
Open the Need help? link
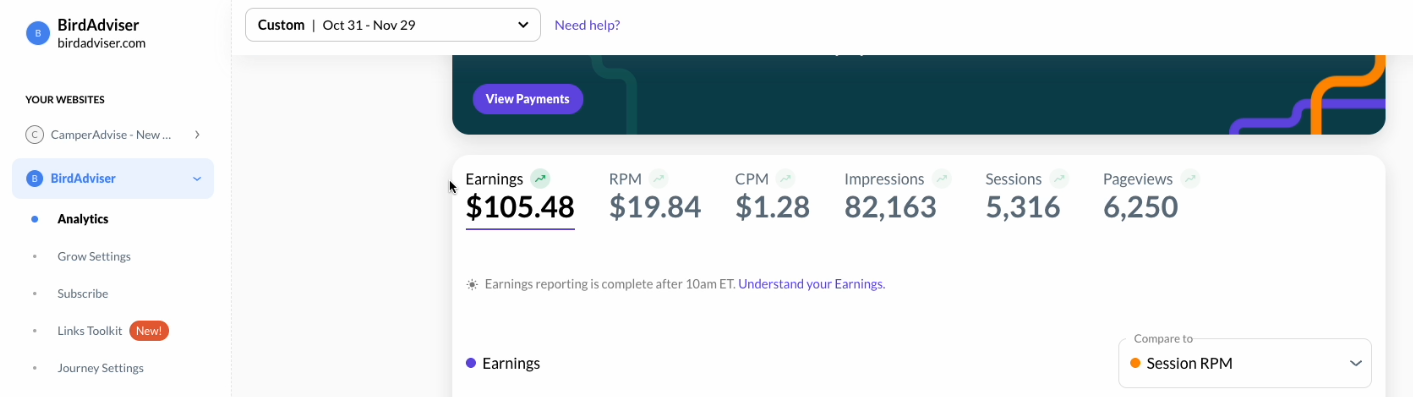click(587, 25)
